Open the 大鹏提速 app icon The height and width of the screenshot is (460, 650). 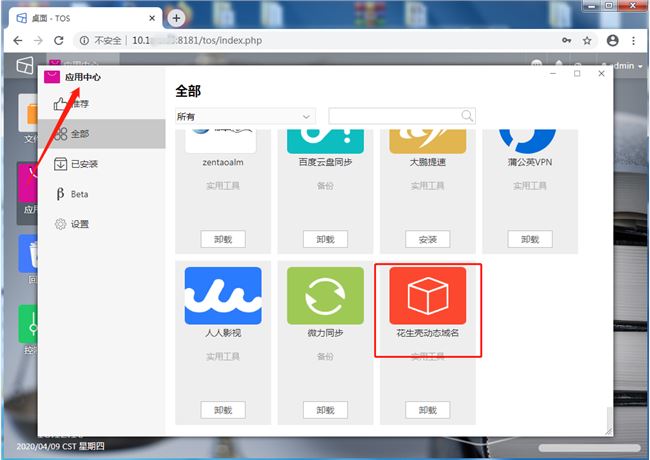[x=428, y=141]
